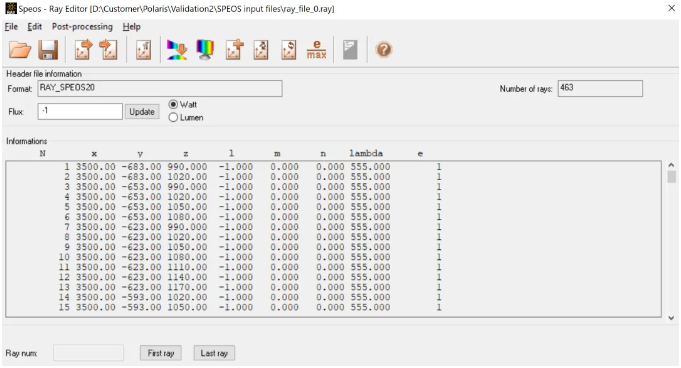Click the spectrum with arrow icon
Viewport: 681px width, 368px height.
(x=177, y=50)
